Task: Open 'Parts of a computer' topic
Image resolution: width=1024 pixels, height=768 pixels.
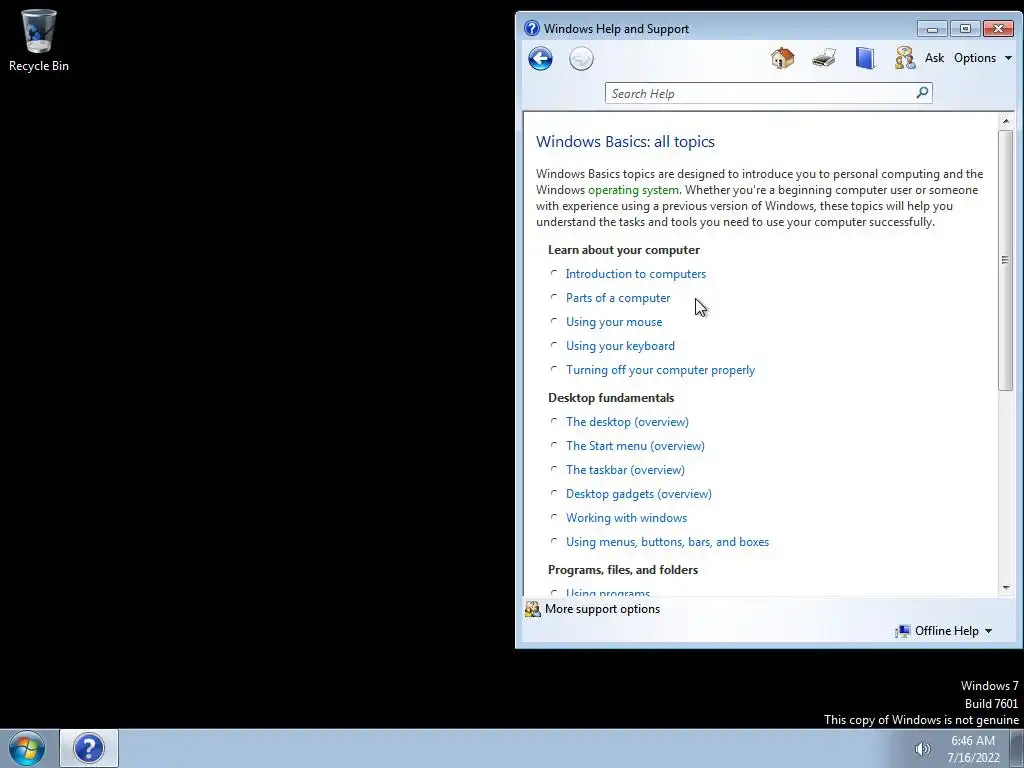Action: click(618, 298)
